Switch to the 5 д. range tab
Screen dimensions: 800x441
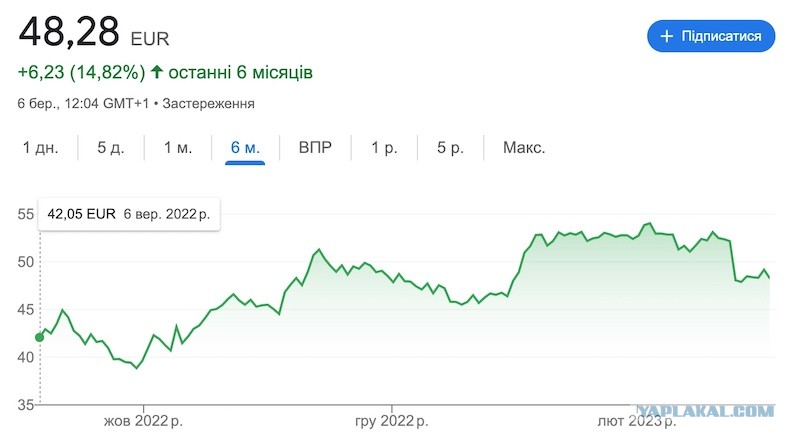[x=111, y=148]
